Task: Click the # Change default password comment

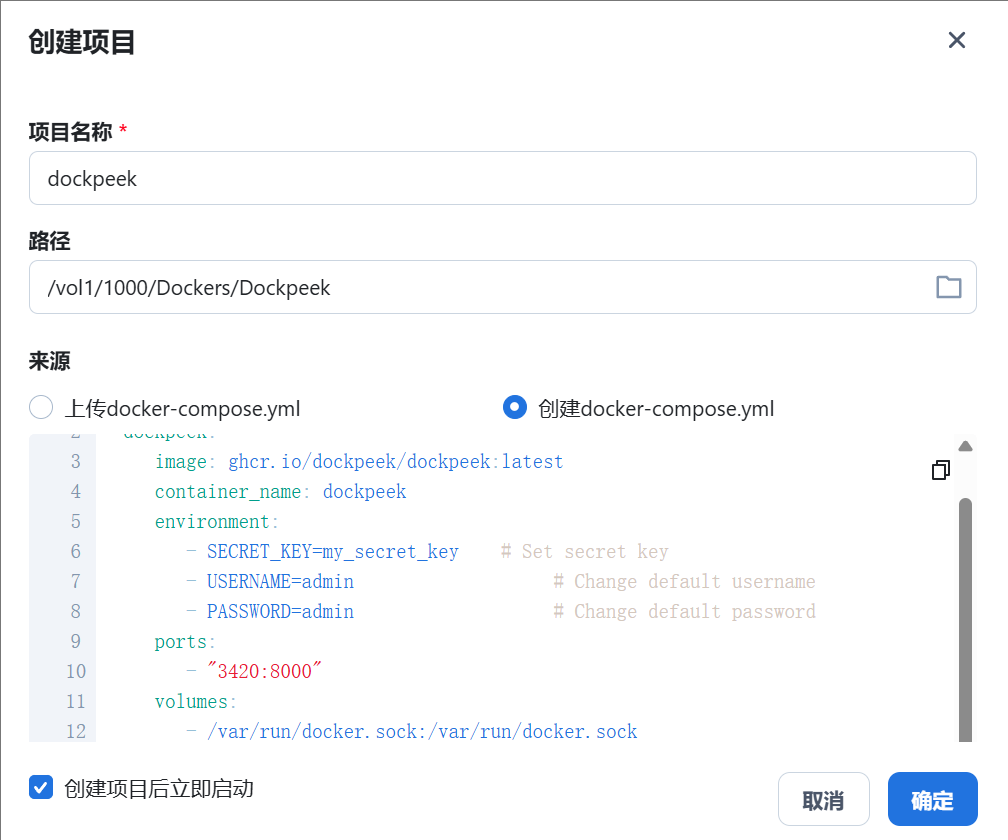Action: pos(684,611)
